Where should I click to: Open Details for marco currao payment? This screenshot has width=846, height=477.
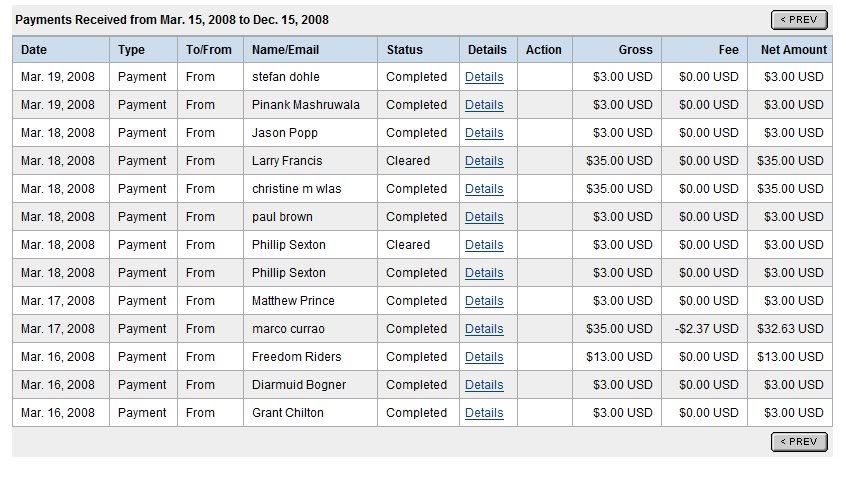point(484,329)
